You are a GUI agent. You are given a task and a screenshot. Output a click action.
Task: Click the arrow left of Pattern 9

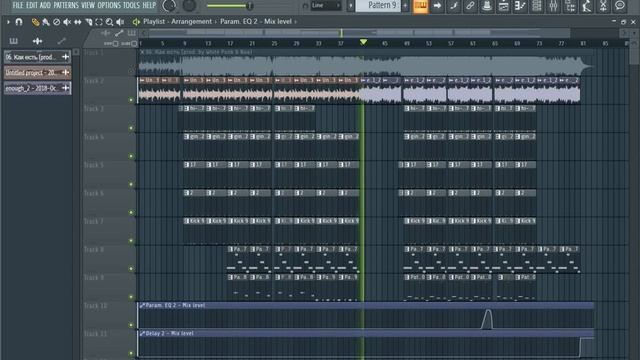point(351,6)
